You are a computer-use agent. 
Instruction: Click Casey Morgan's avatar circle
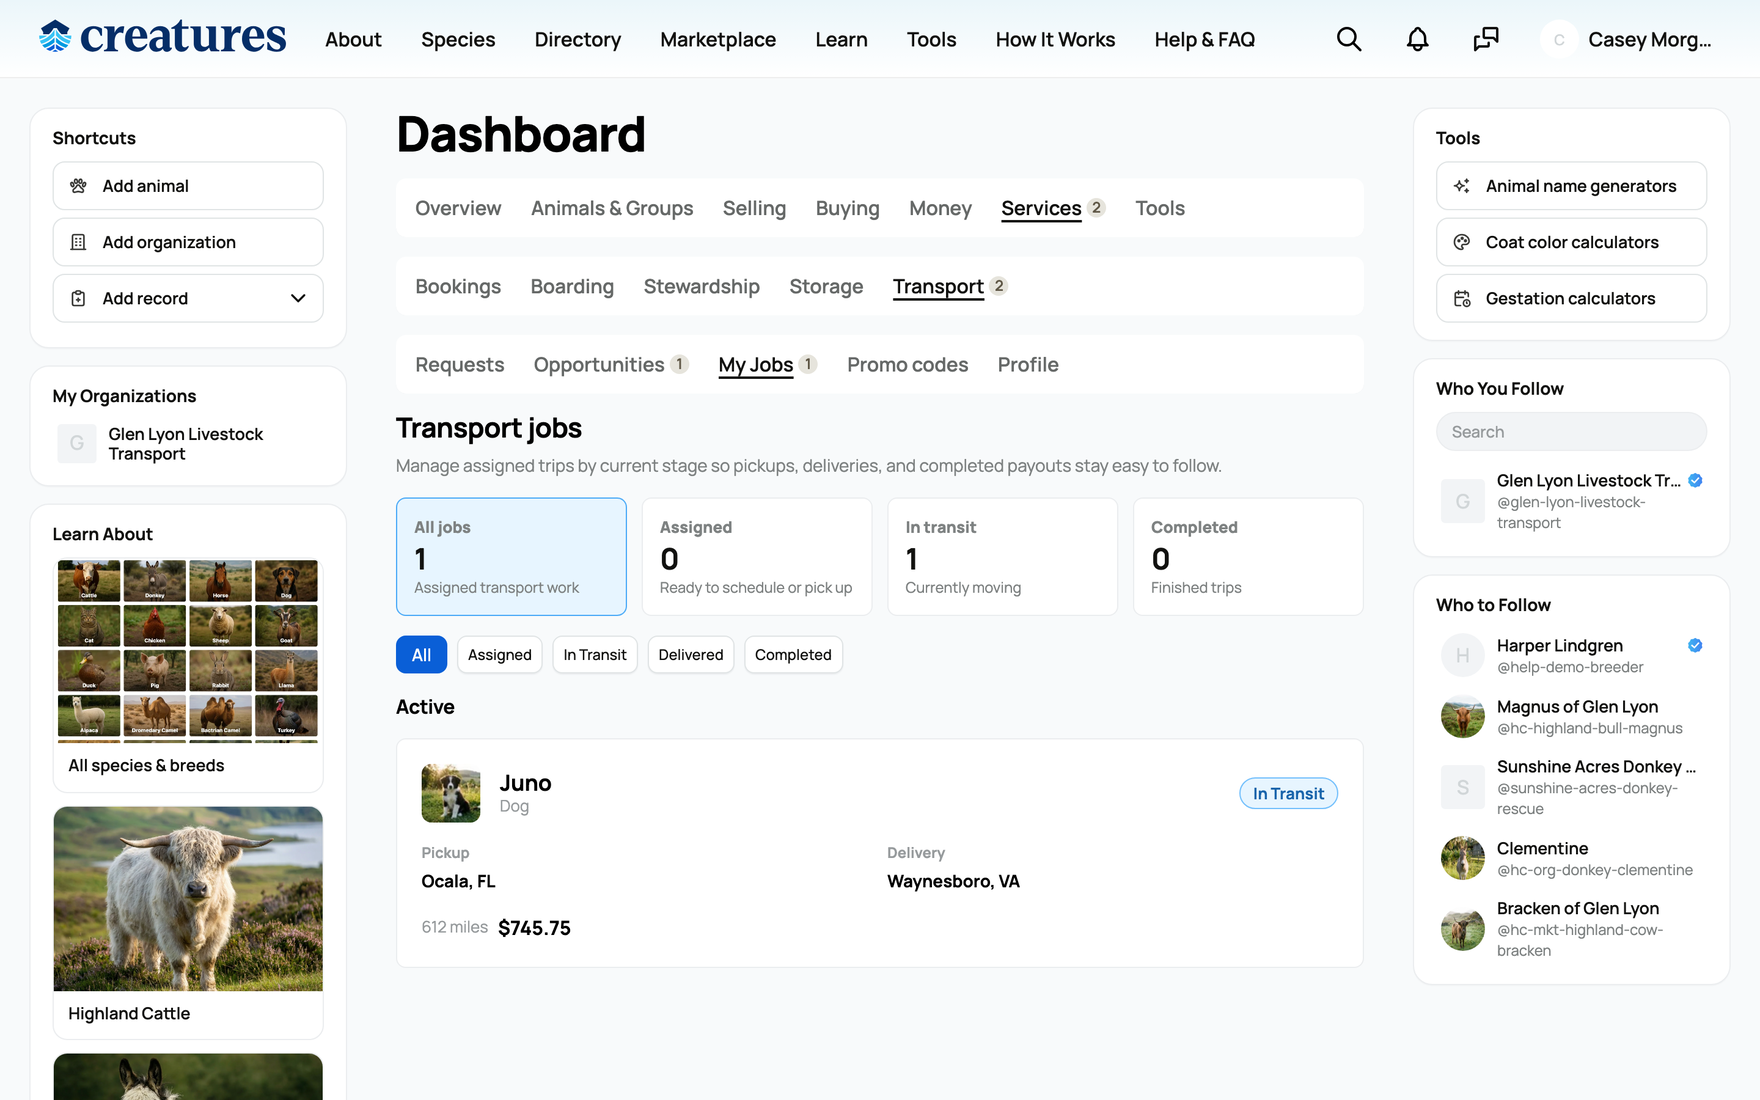pos(1559,39)
